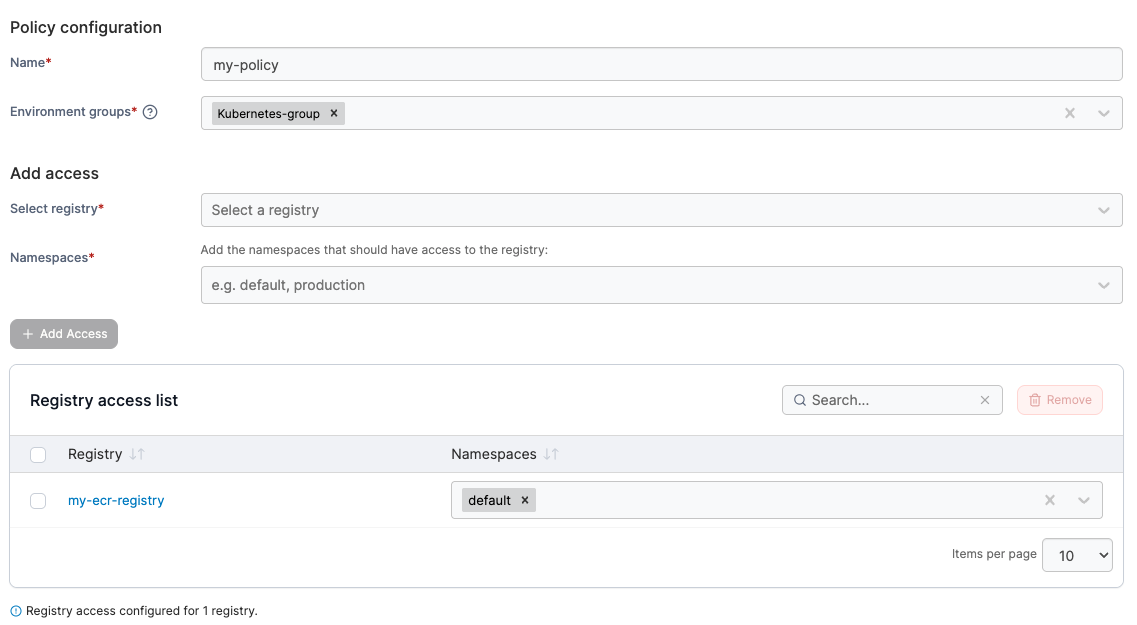Toggle the select-all registries checkbox

pyautogui.click(x=38, y=455)
